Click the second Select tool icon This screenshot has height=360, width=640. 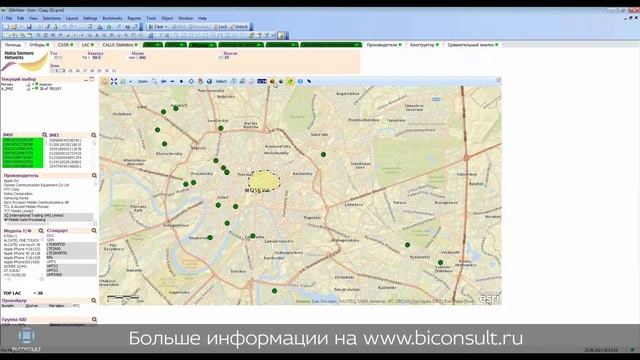[x=242, y=81]
